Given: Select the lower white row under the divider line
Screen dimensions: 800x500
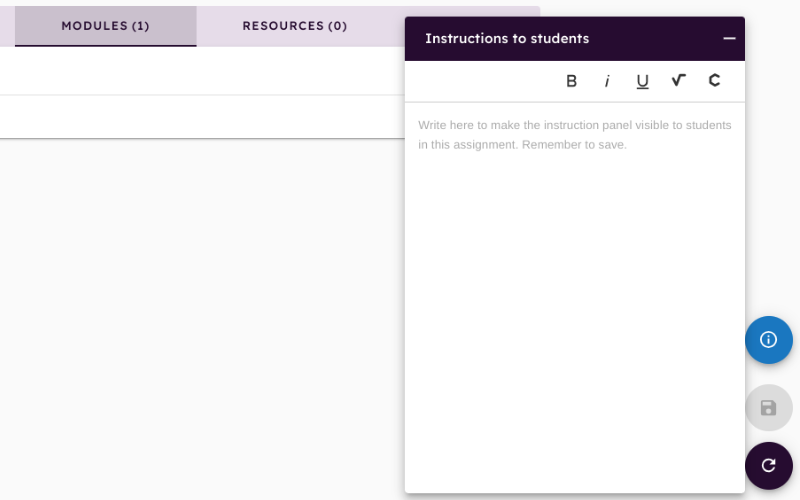Looking at the screenshot, I should tap(202, 117).
